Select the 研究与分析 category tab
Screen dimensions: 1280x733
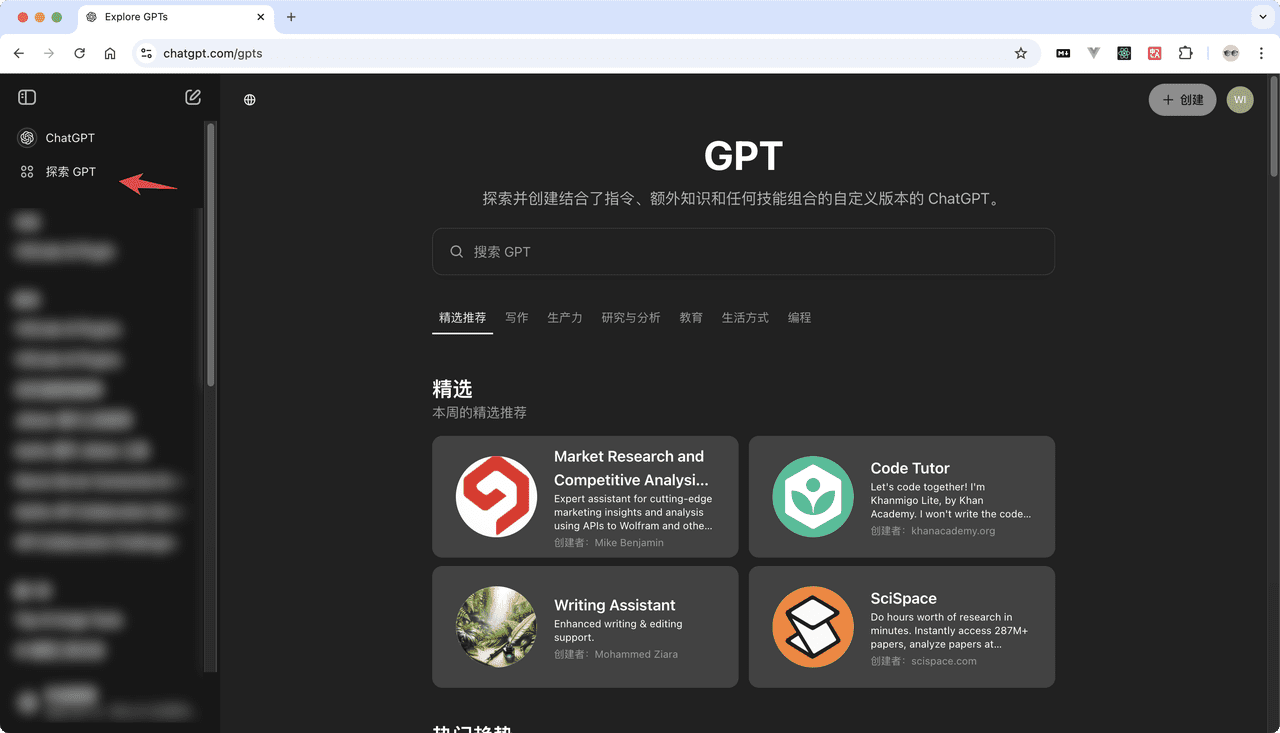630,317
